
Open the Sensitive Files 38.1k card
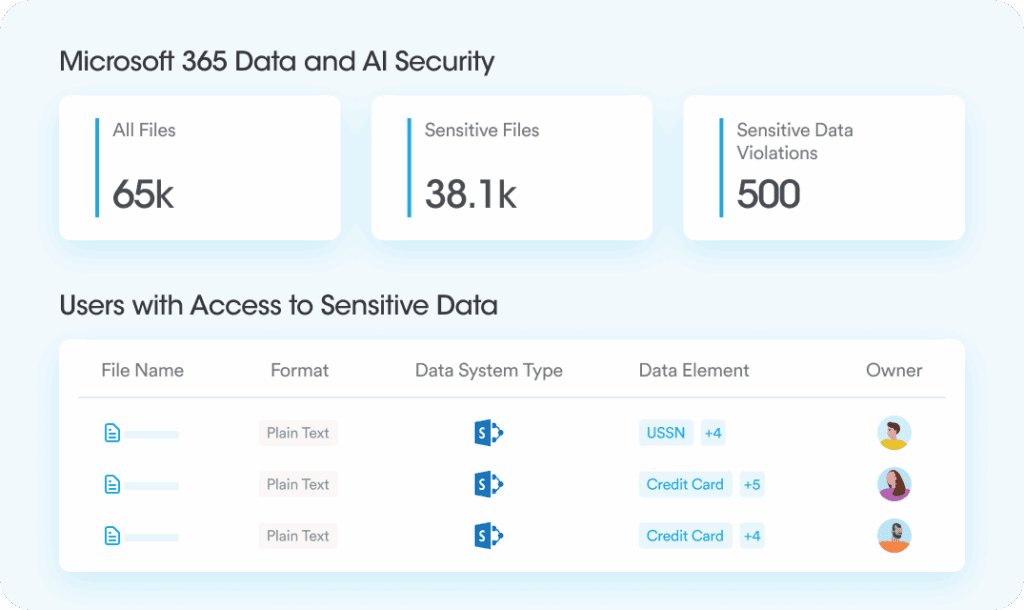[512, 168]
